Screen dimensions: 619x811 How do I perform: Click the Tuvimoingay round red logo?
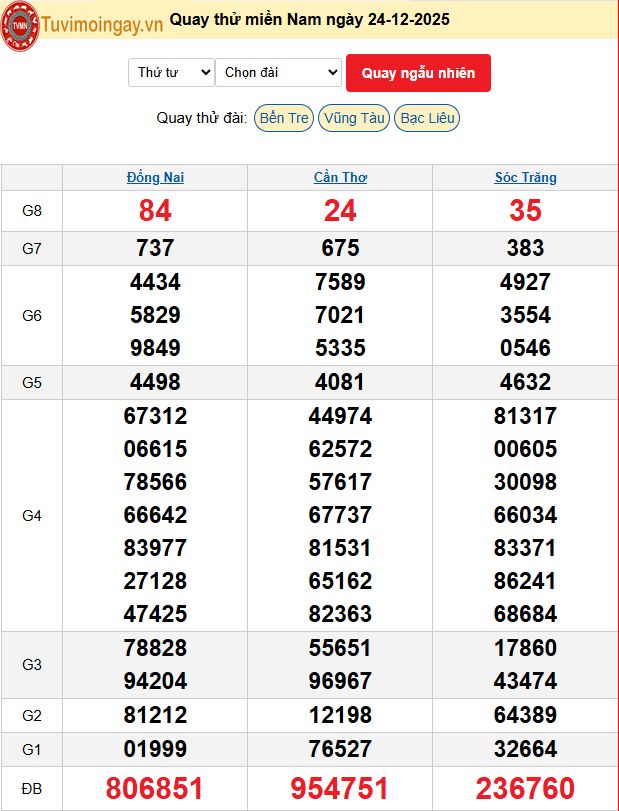20,25
